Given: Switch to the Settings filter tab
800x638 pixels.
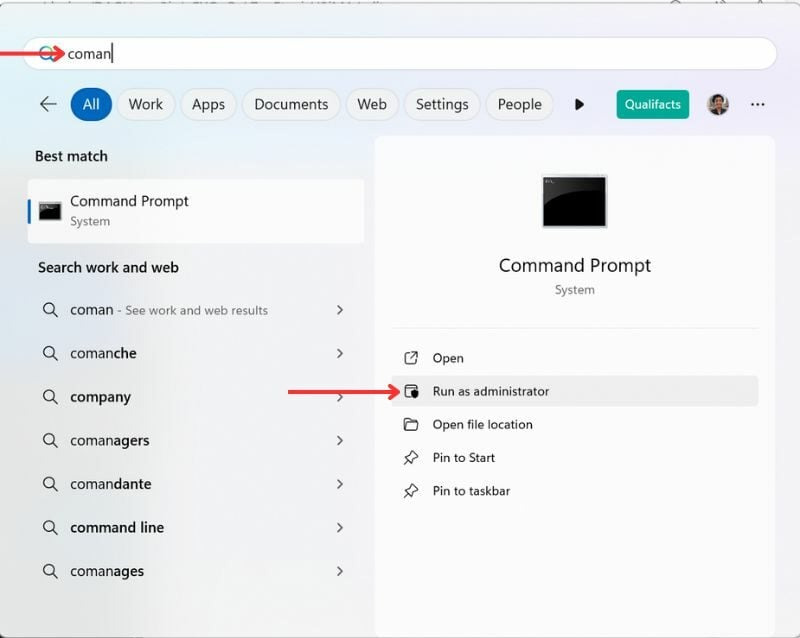Looking at the screenshot, I should tap(442, 104).
